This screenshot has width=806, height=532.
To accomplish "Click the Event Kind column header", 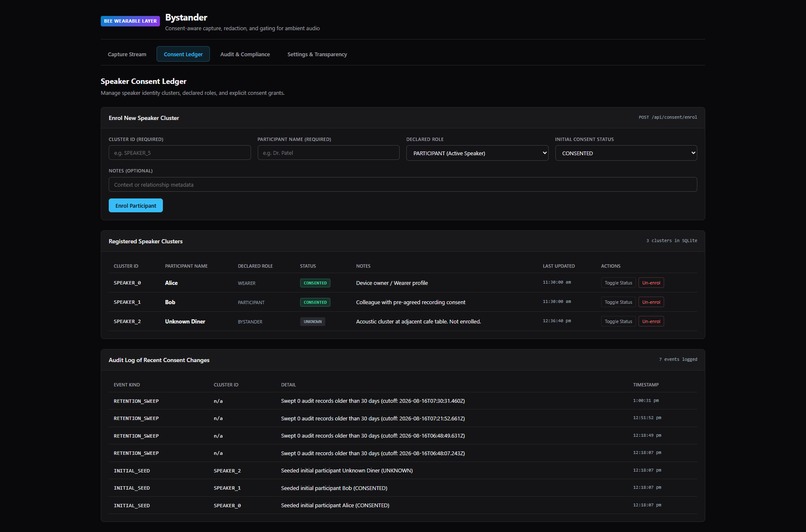I will tap(127, 385).
